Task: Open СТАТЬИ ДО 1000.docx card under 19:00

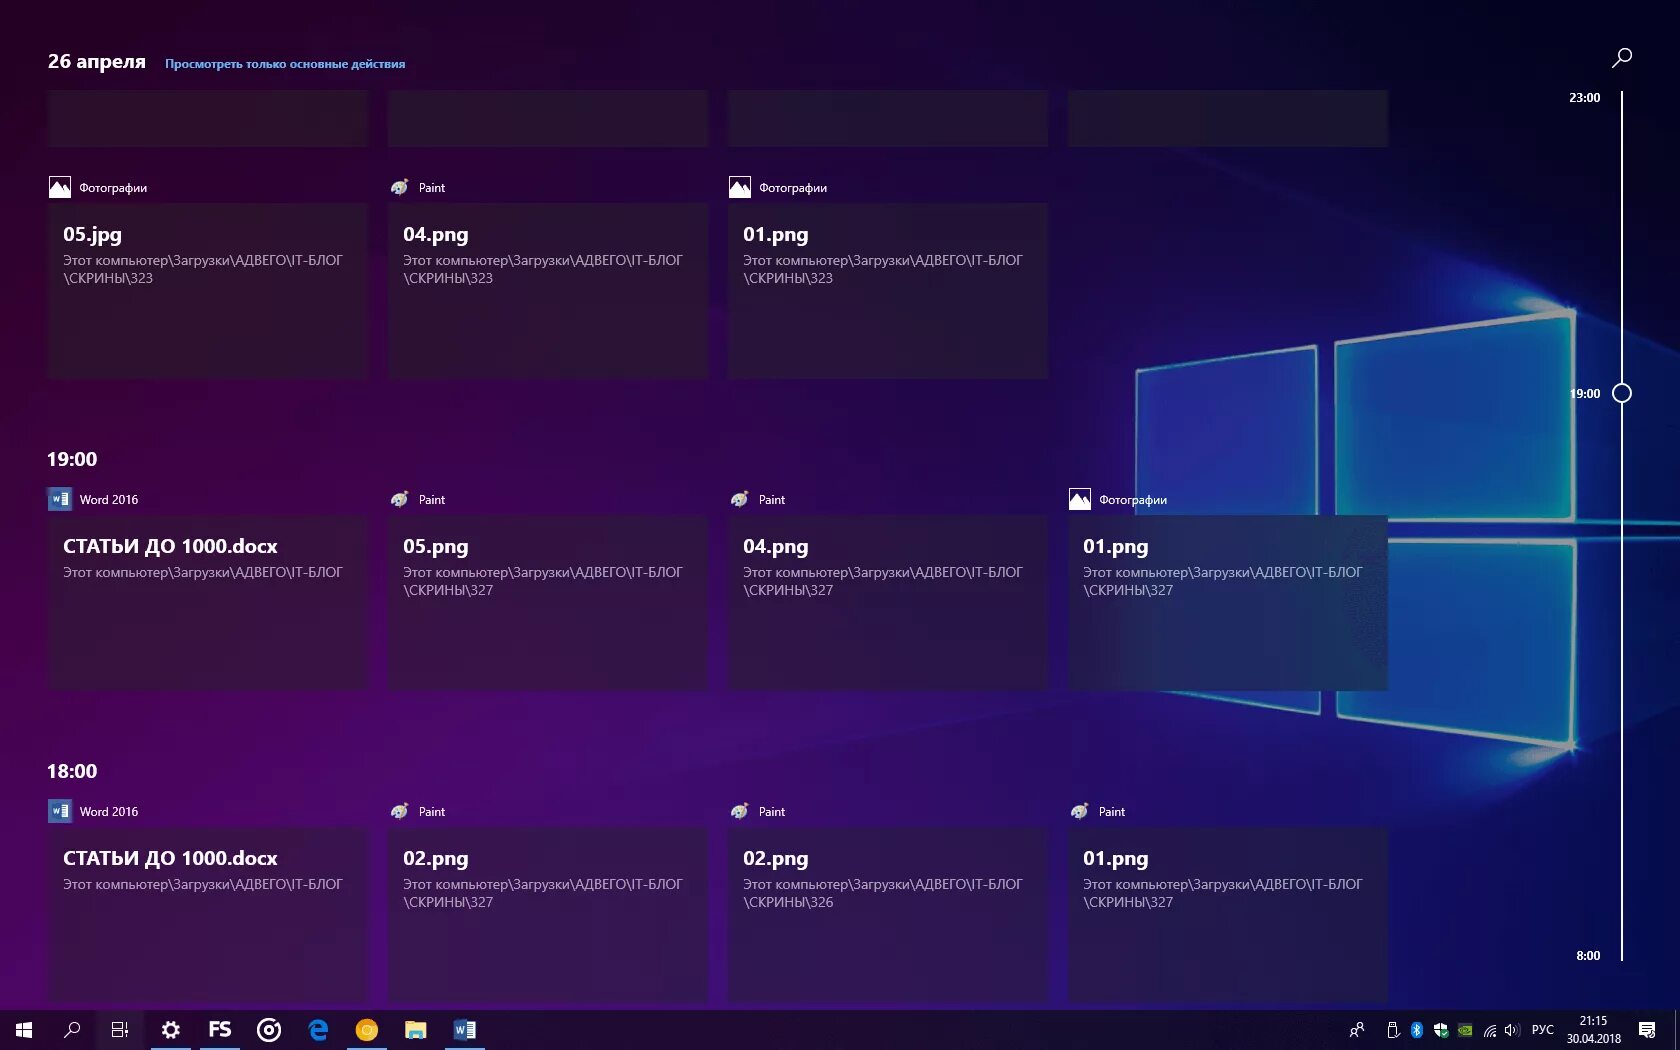Action: tap(208, 602)
